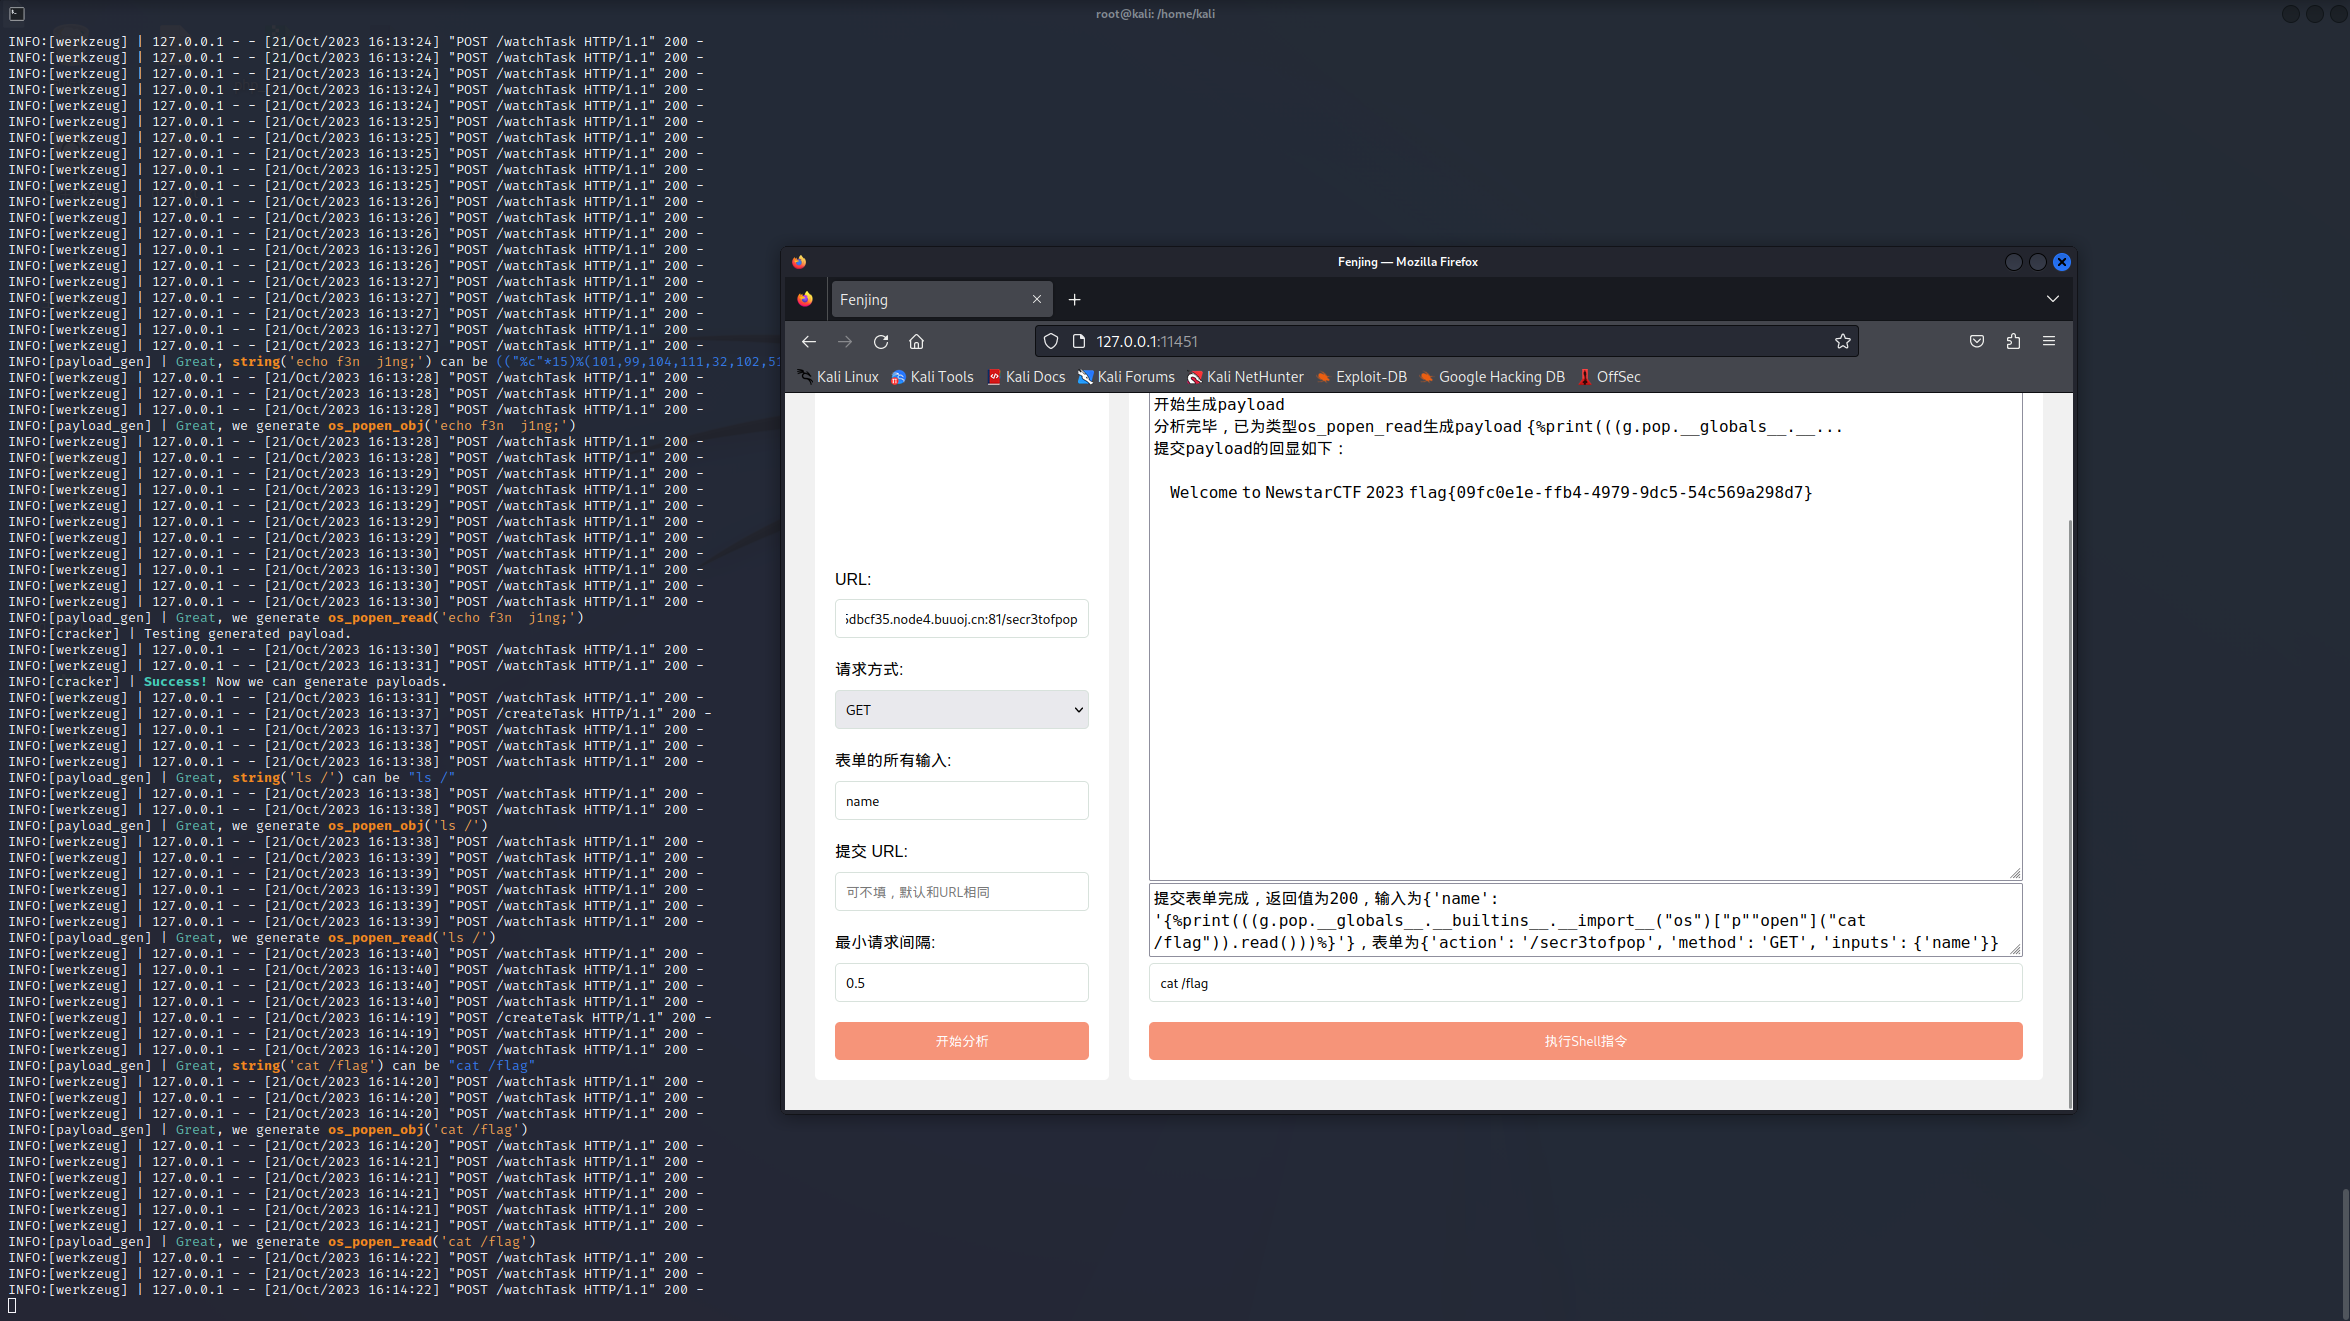Open Firefox View pinned icon
Viewport: 2350px width, 1321px height.
pos(805,300)
